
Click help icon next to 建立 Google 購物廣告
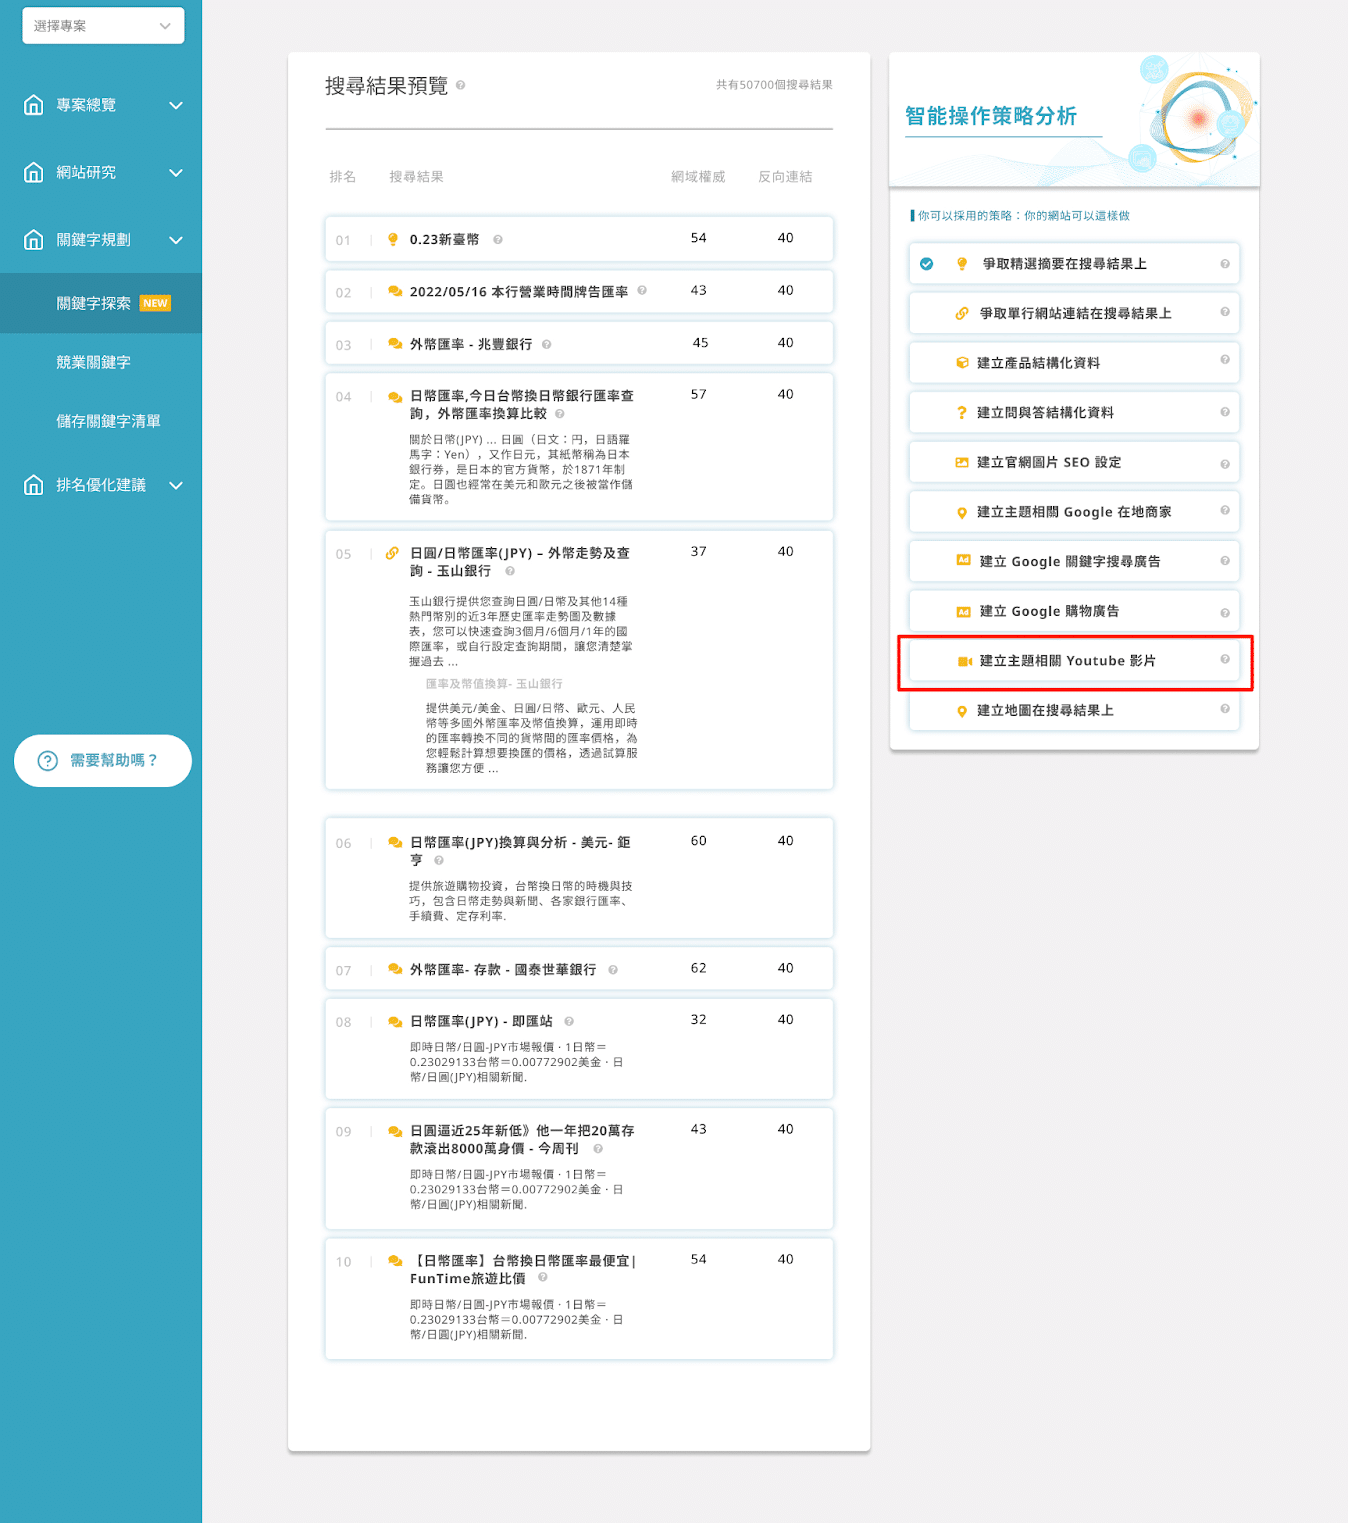(1224, 612)
